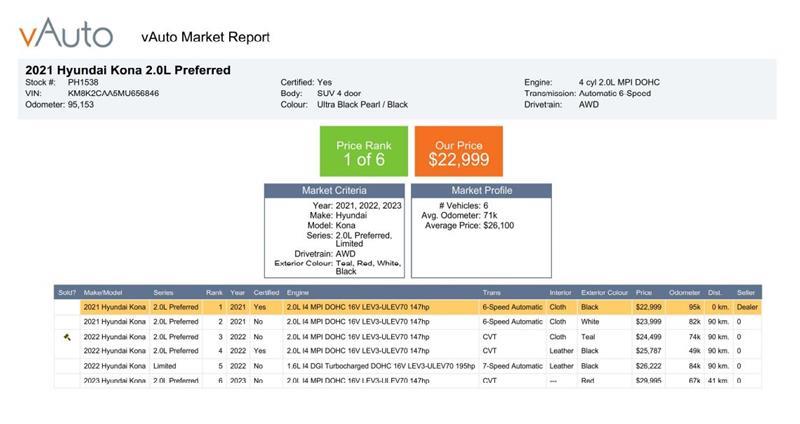The width and height of the screenshot is (800, 424).
Task: Click the $26,222 price cell
Action: [x=648, y=366]
